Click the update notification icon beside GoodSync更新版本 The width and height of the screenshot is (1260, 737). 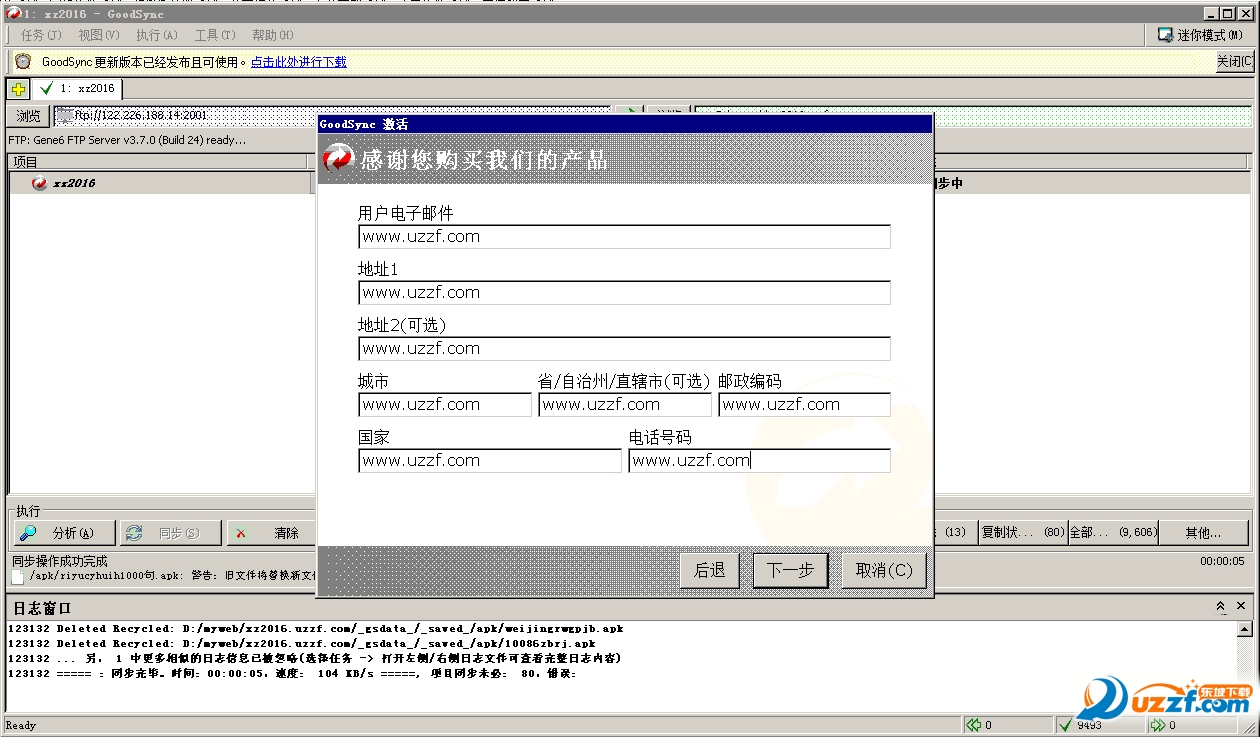(x=23, y=62)
